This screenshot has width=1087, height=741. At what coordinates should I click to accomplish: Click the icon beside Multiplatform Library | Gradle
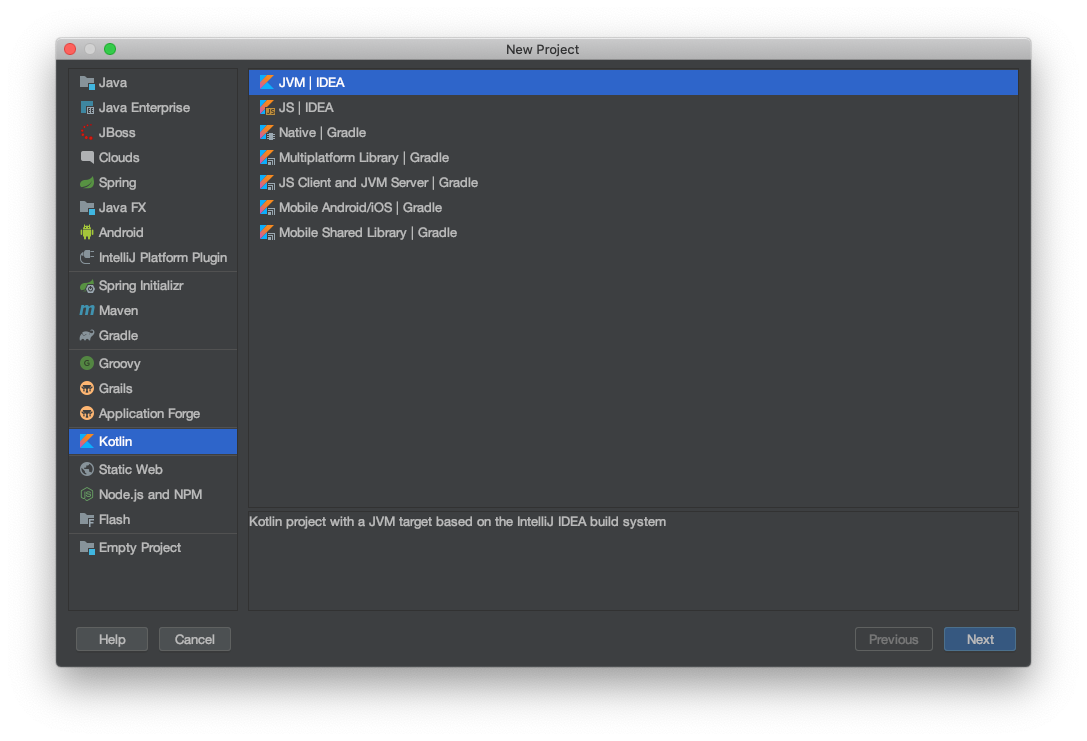click(x=267, y=157)
